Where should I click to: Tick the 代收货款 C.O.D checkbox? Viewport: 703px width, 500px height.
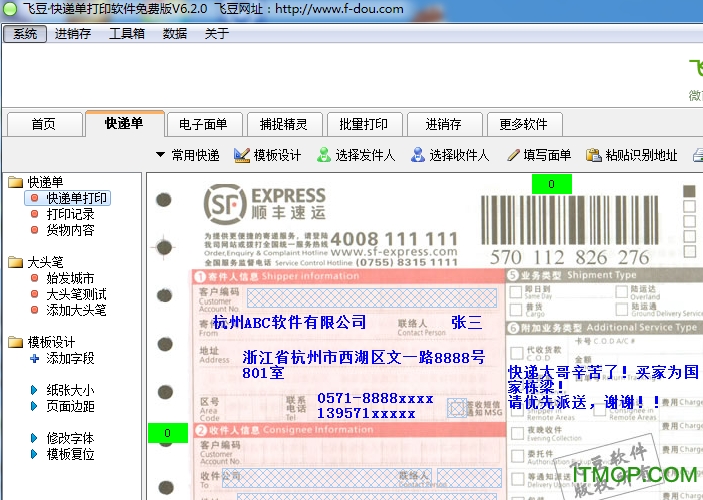pos(517,352)
